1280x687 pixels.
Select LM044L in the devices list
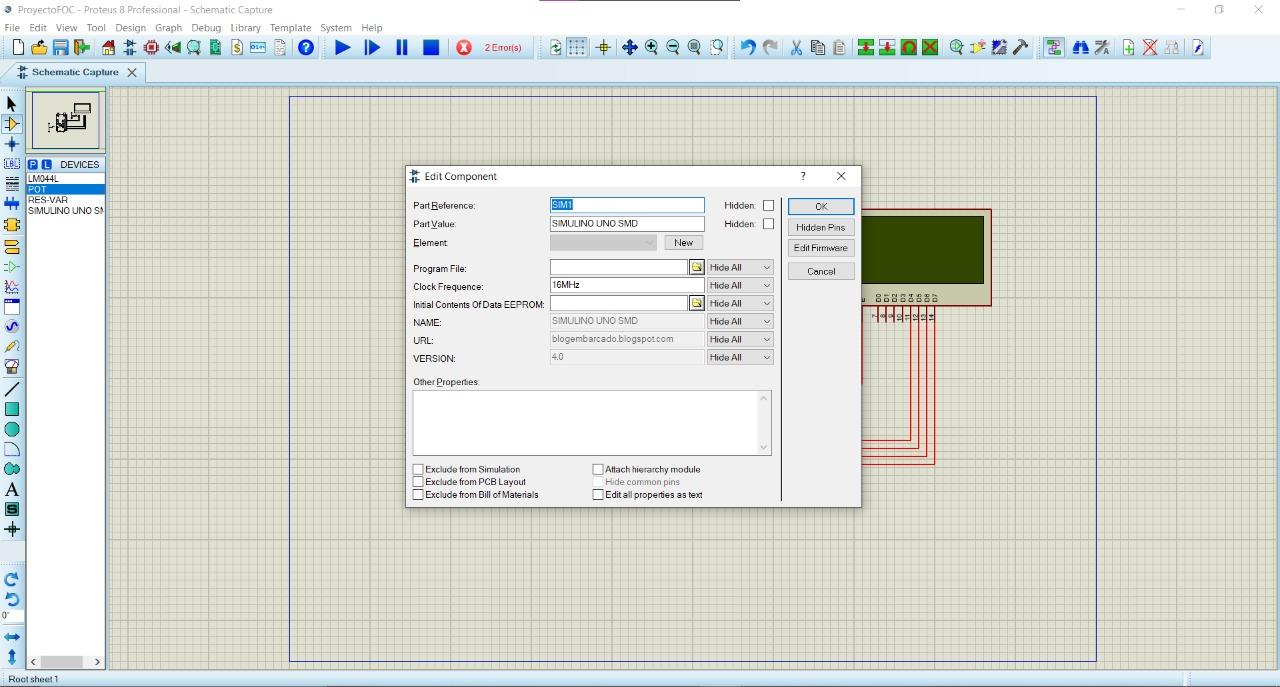[x=66, y=179]
